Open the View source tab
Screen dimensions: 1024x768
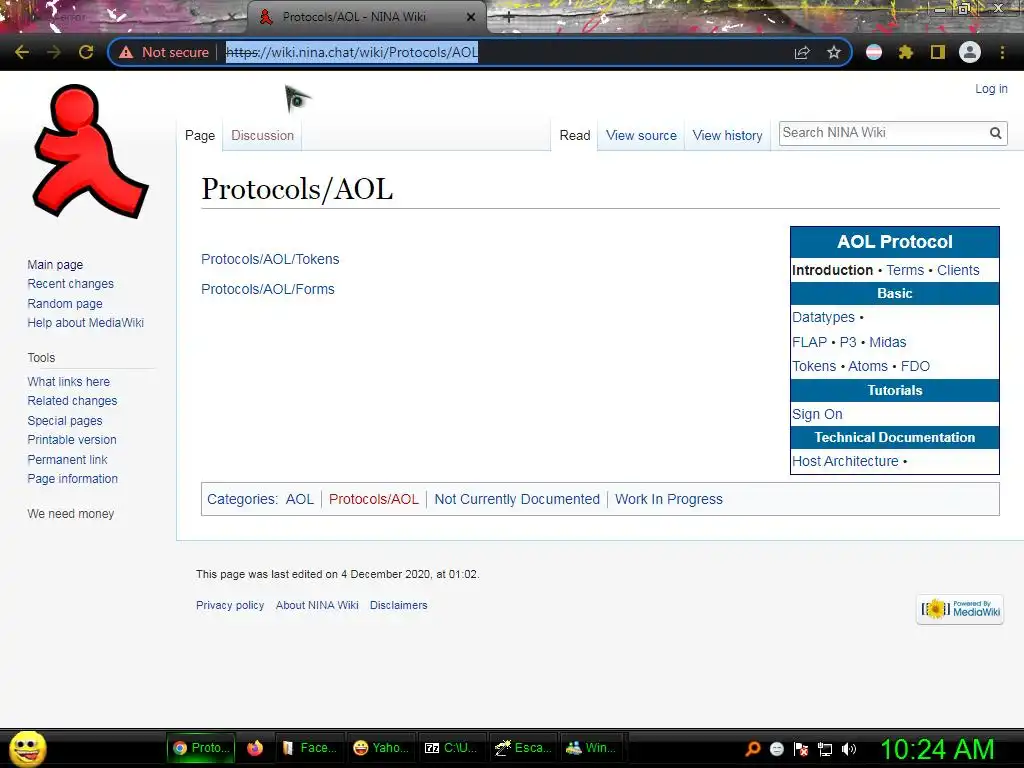tap(641, 136)
